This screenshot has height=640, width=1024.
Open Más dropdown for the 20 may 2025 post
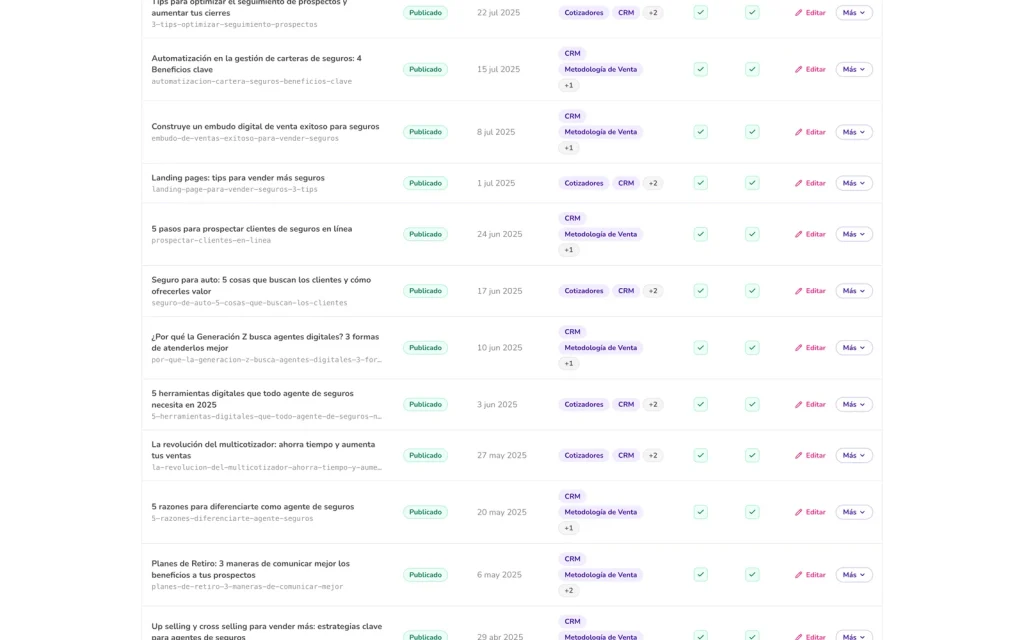(854, 512)
